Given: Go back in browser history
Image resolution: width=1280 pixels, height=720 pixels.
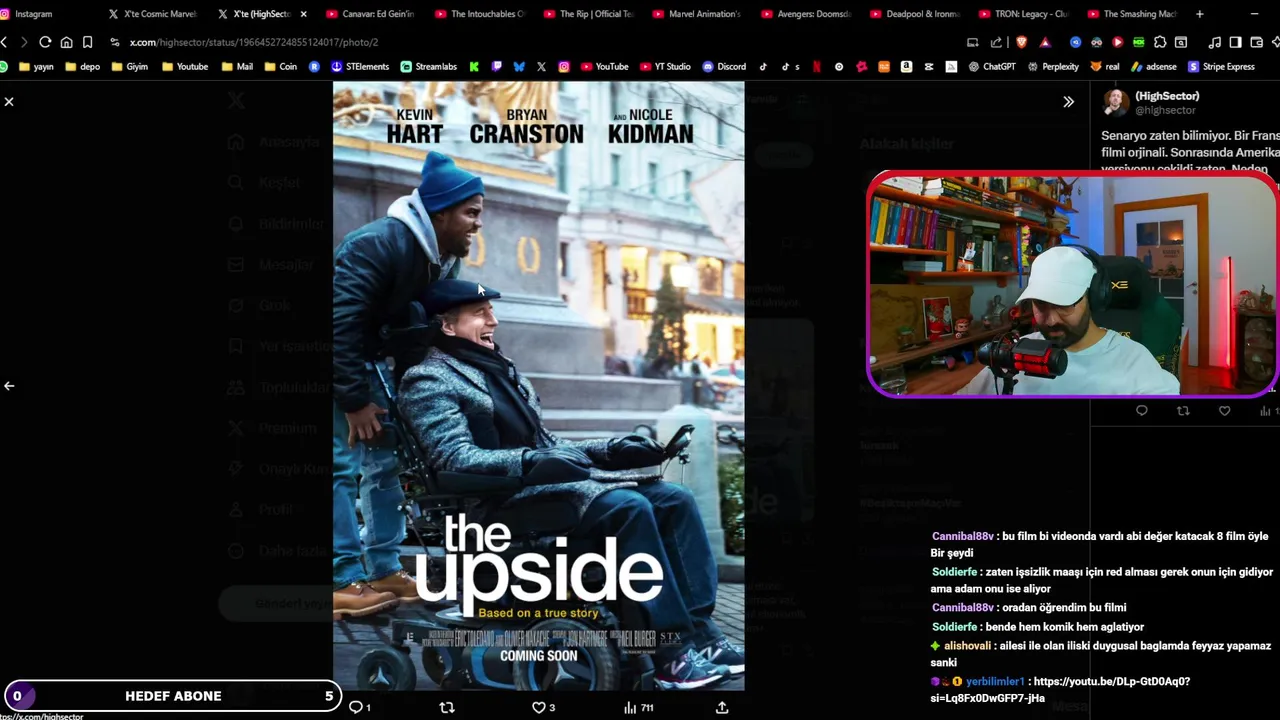Looking at the screenshot, I should 5,42.
